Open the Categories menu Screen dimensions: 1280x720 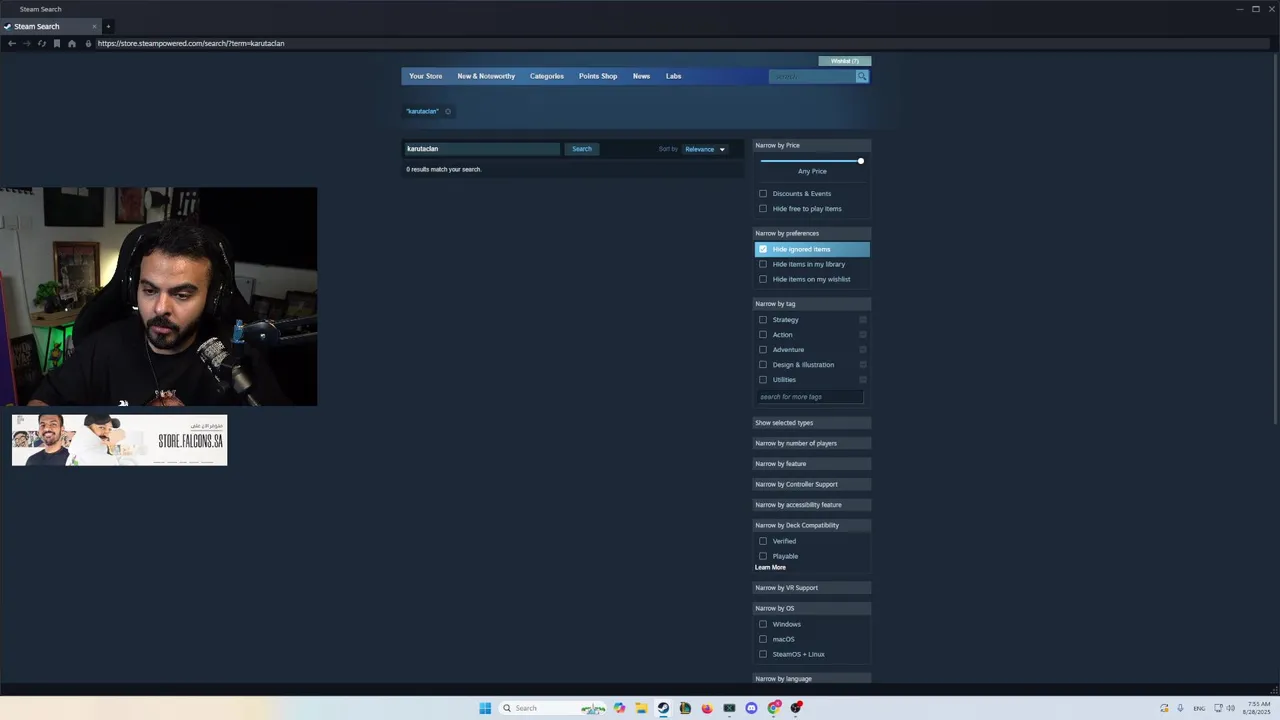pyautogui.click(x=547, y=76)
